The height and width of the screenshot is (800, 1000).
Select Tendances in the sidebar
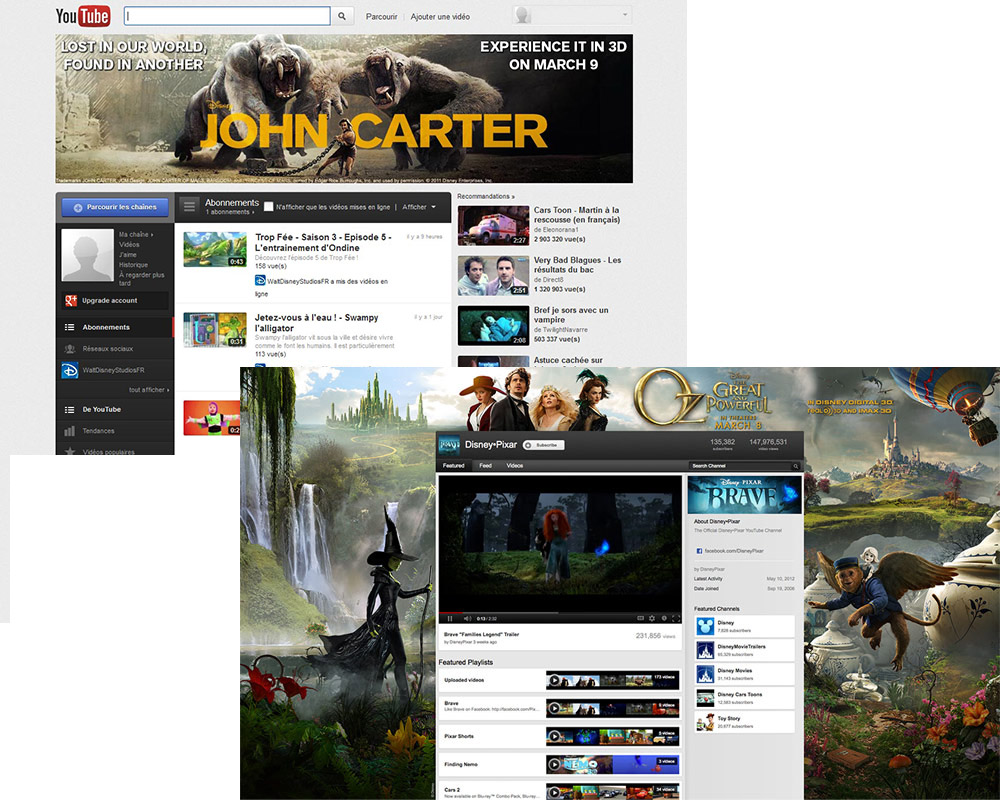115,431
